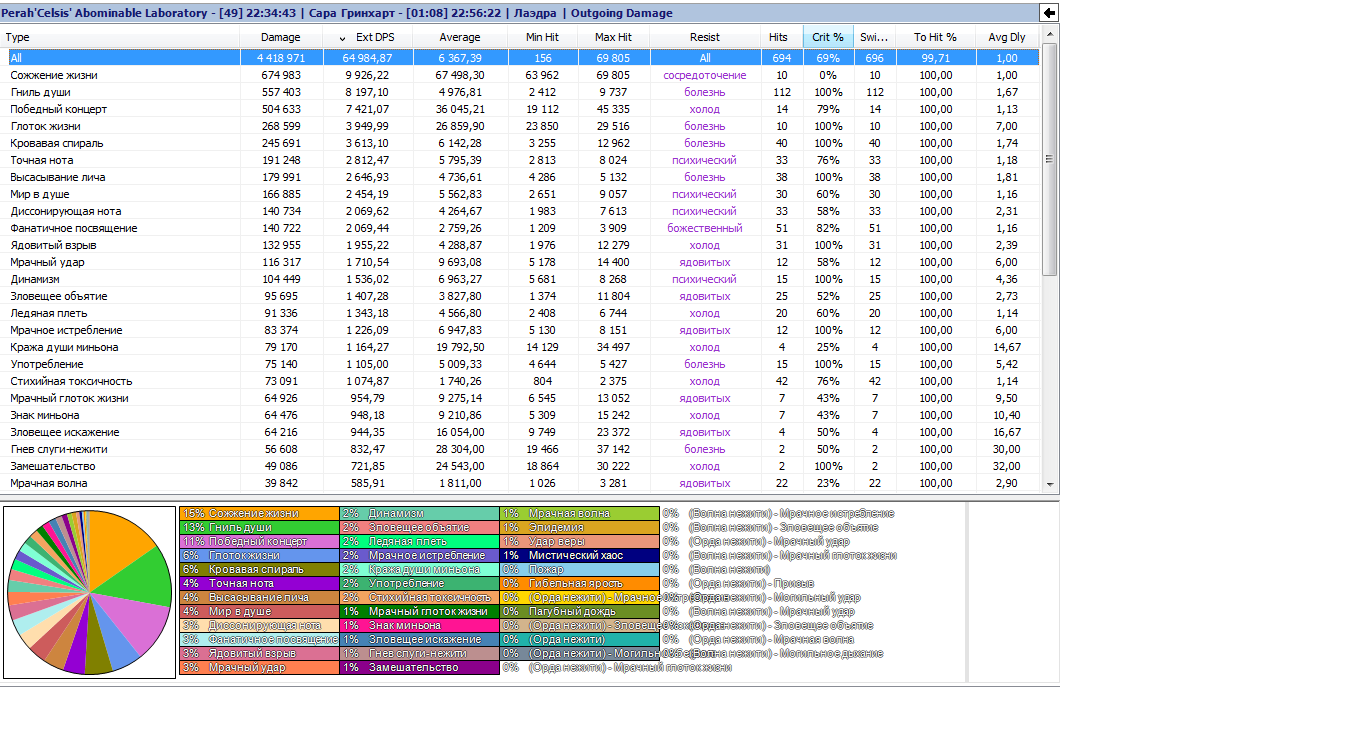Screen dimensions: 1361x743
Task: Select the Кража души миньона row
Action: (x=520, y=347)
